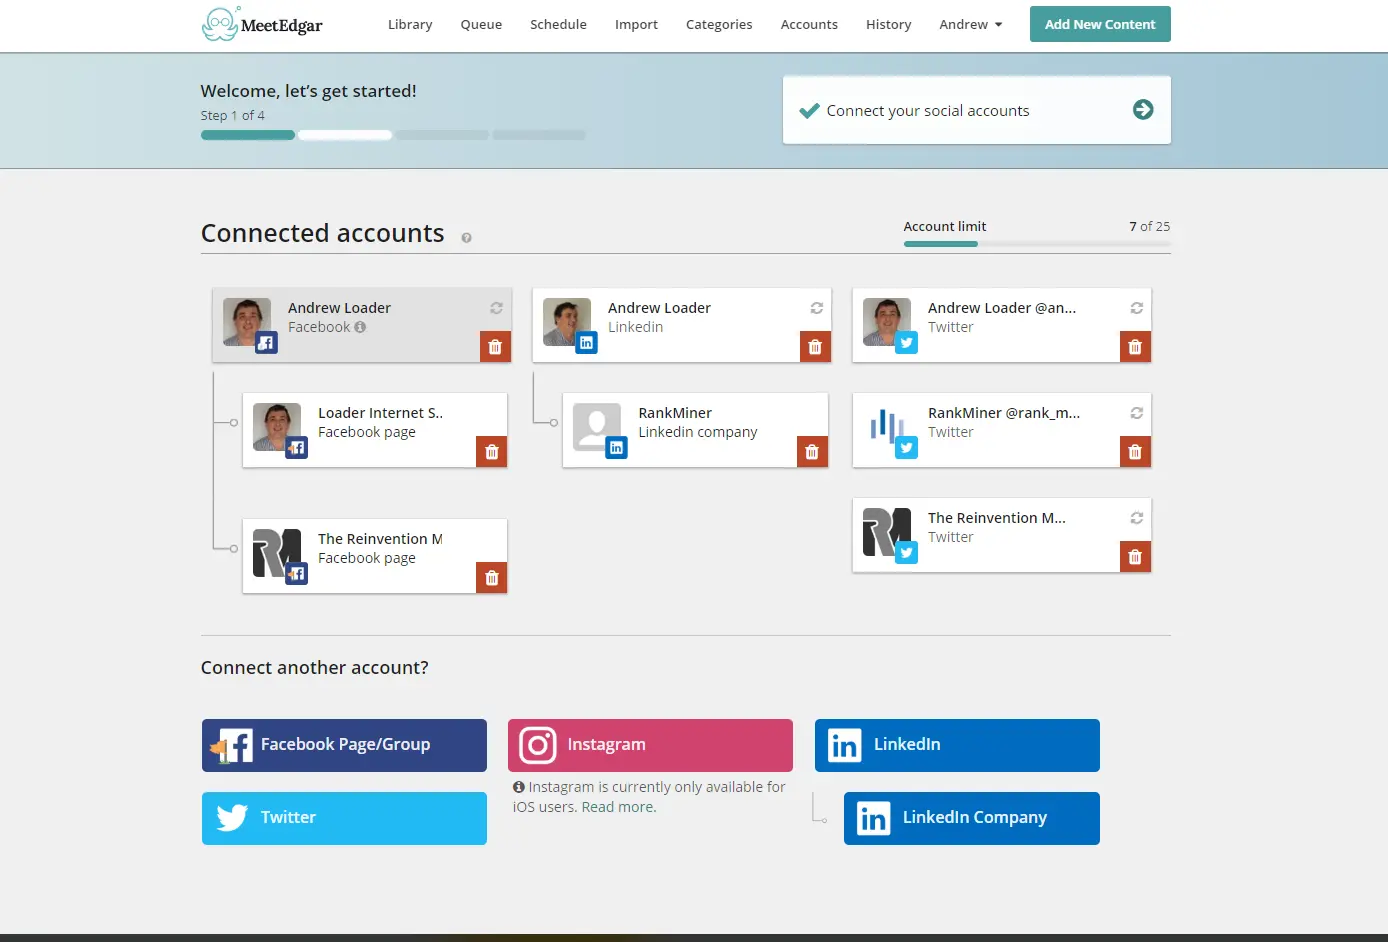Refresh the Andrew Loader Facebook account sync
1388x942 pixels.
(496, 308)
